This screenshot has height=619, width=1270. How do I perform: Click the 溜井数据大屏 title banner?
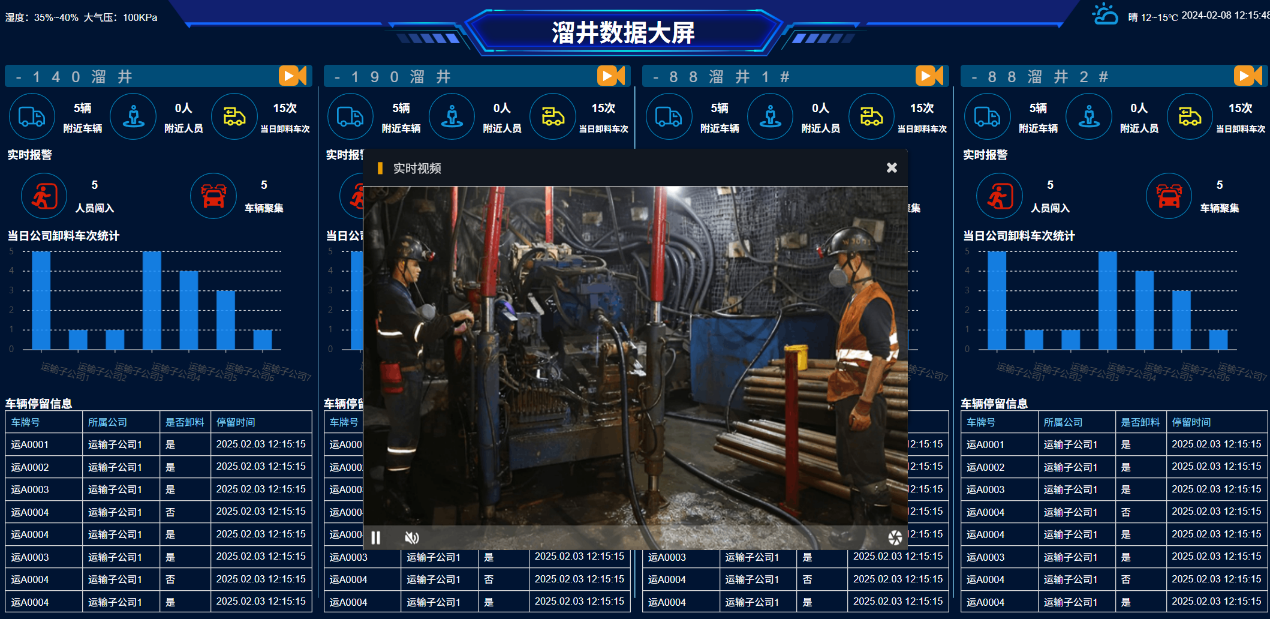623,32
